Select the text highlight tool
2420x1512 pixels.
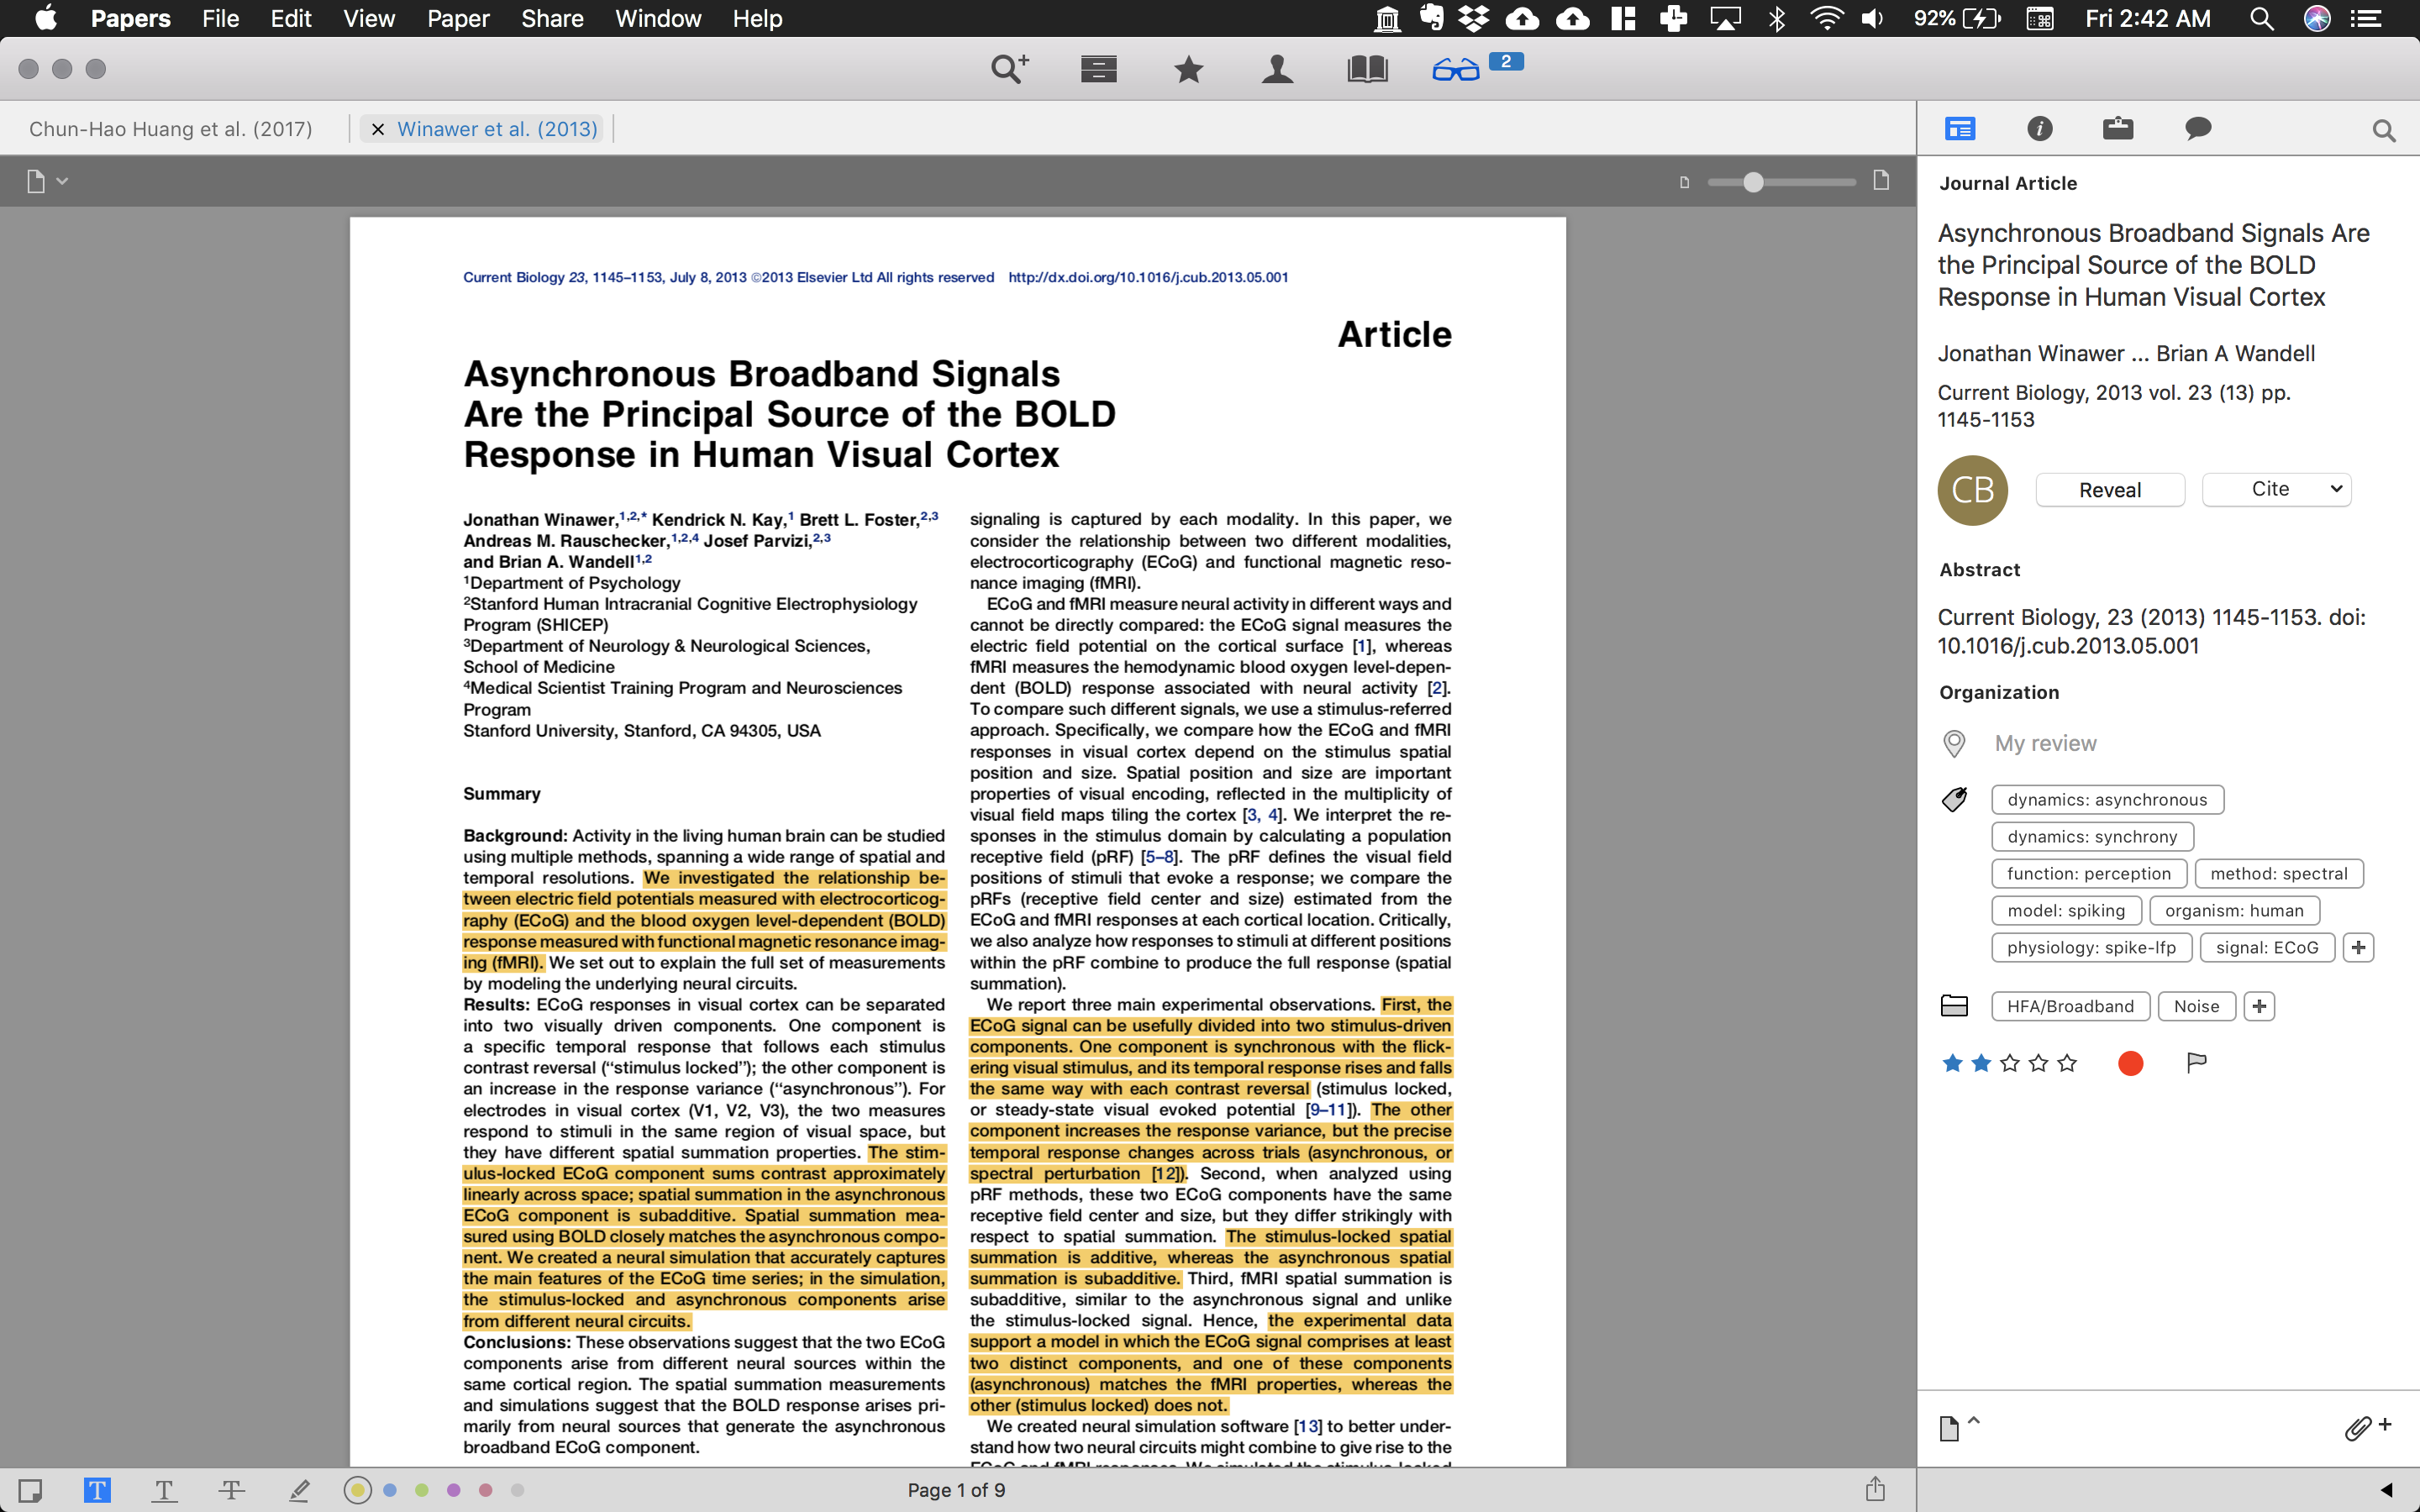coord(97,1490)
